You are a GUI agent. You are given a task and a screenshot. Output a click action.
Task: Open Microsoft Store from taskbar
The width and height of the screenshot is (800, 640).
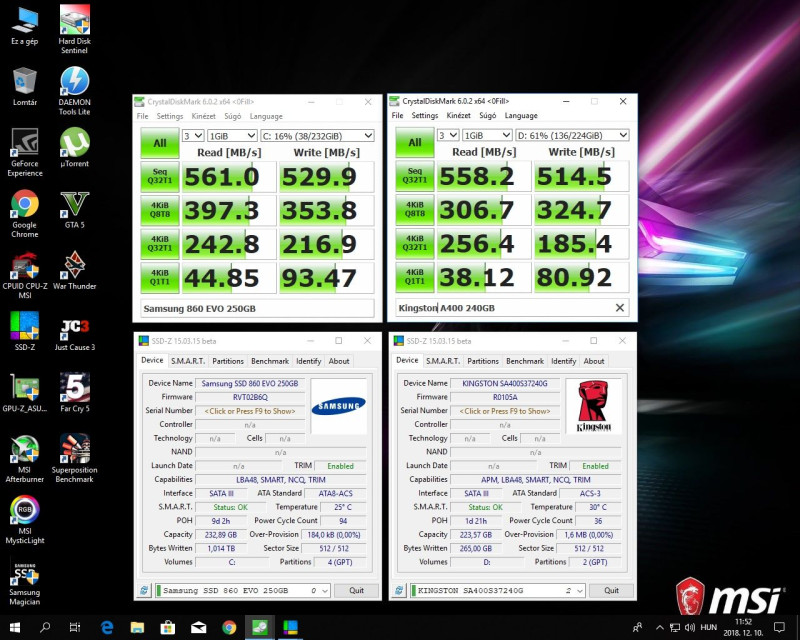coord(167,627)
